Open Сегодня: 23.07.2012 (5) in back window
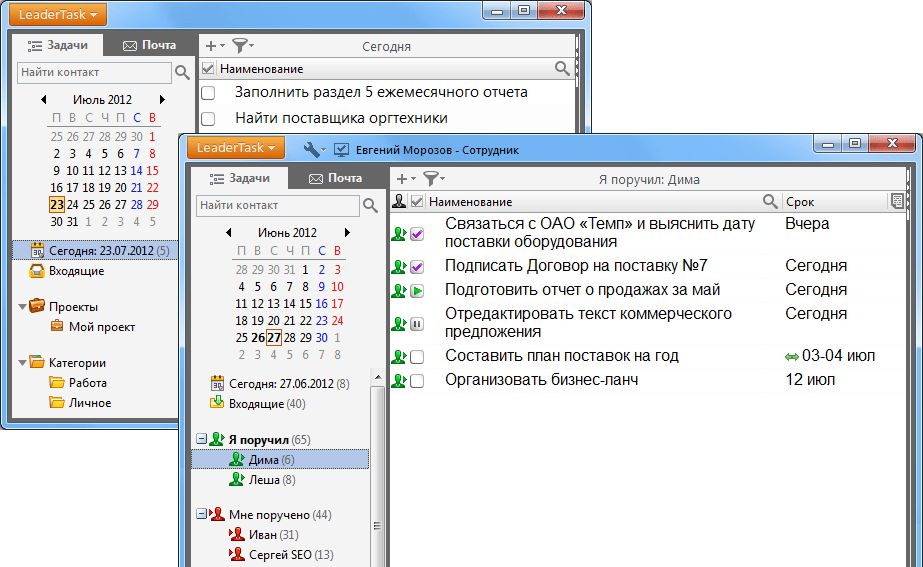The height and width of the screenshot is (567, 923). pos(95,250)
